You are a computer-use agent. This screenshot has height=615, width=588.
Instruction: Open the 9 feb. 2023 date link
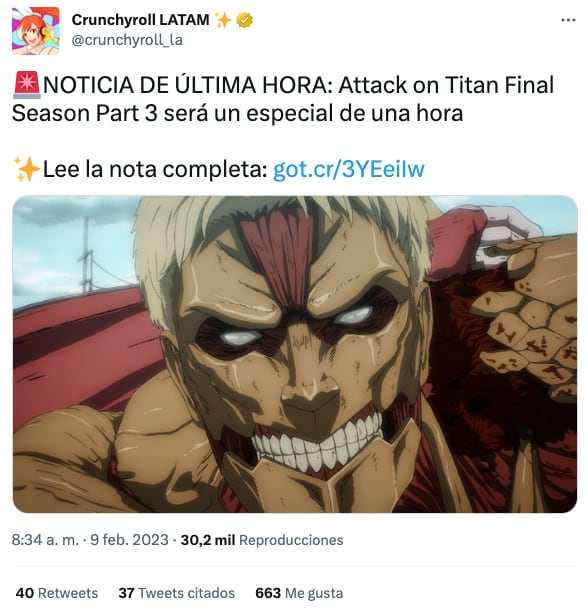[x=129, y=540]
